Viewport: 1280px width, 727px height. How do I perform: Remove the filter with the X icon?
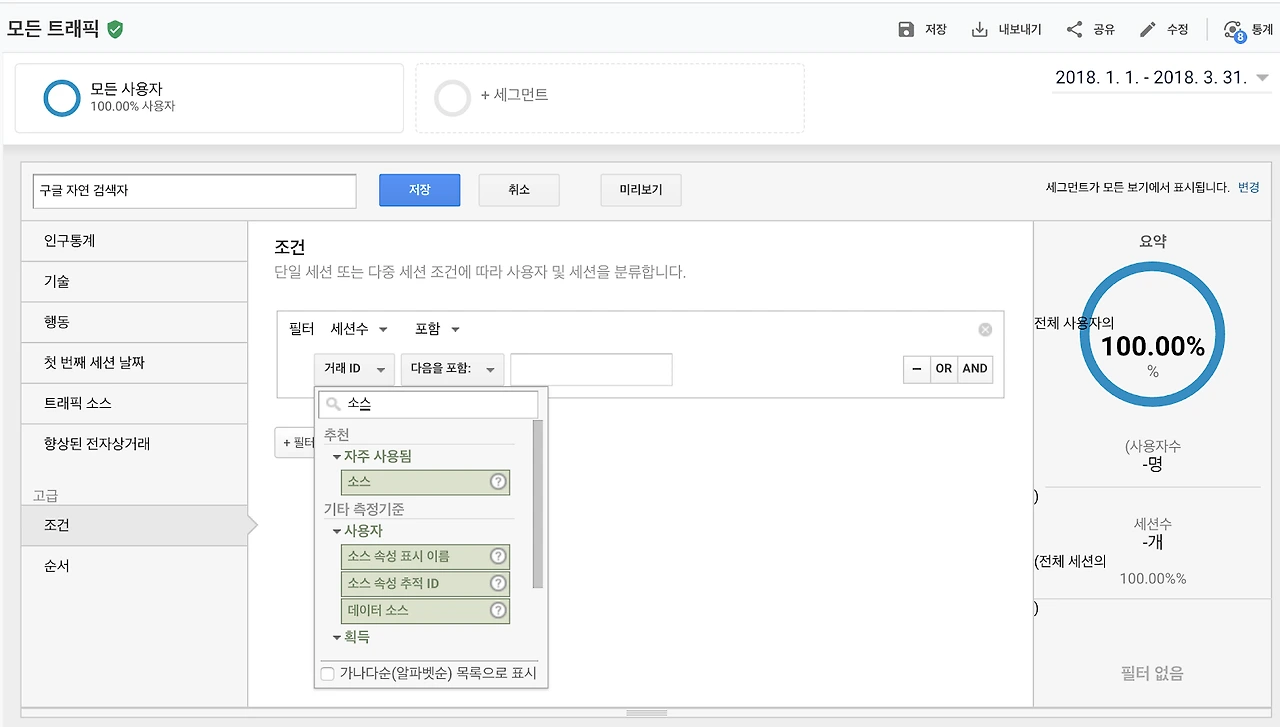point(985,329)
